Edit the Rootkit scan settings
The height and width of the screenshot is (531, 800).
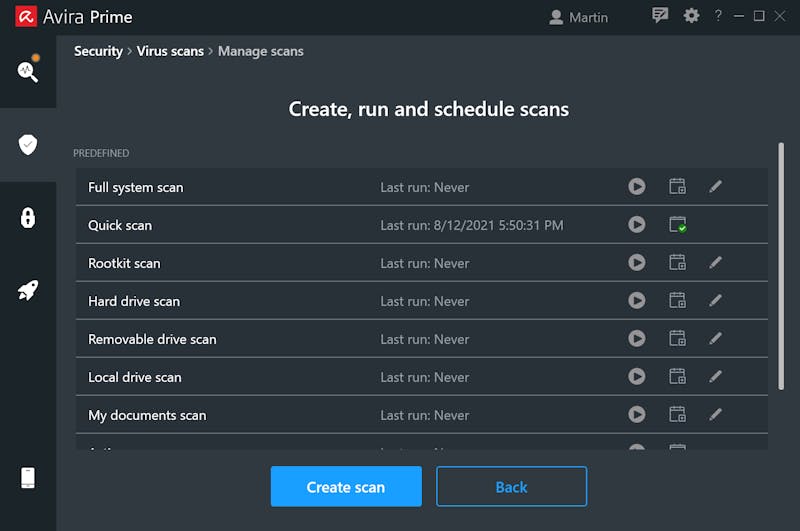pyautogui.click(x=715, y=263)
